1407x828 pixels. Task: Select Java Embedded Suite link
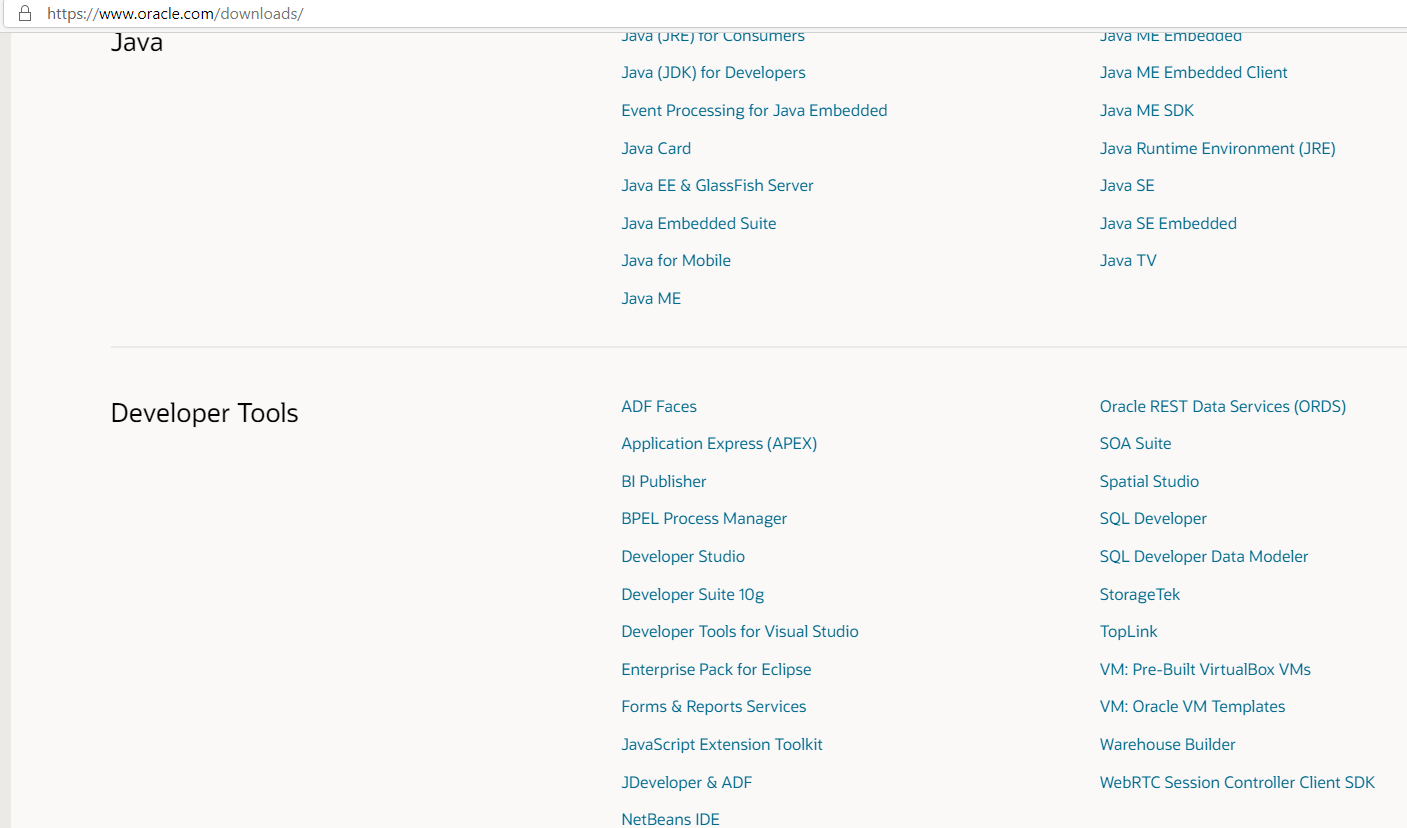(x=699, y=224)
